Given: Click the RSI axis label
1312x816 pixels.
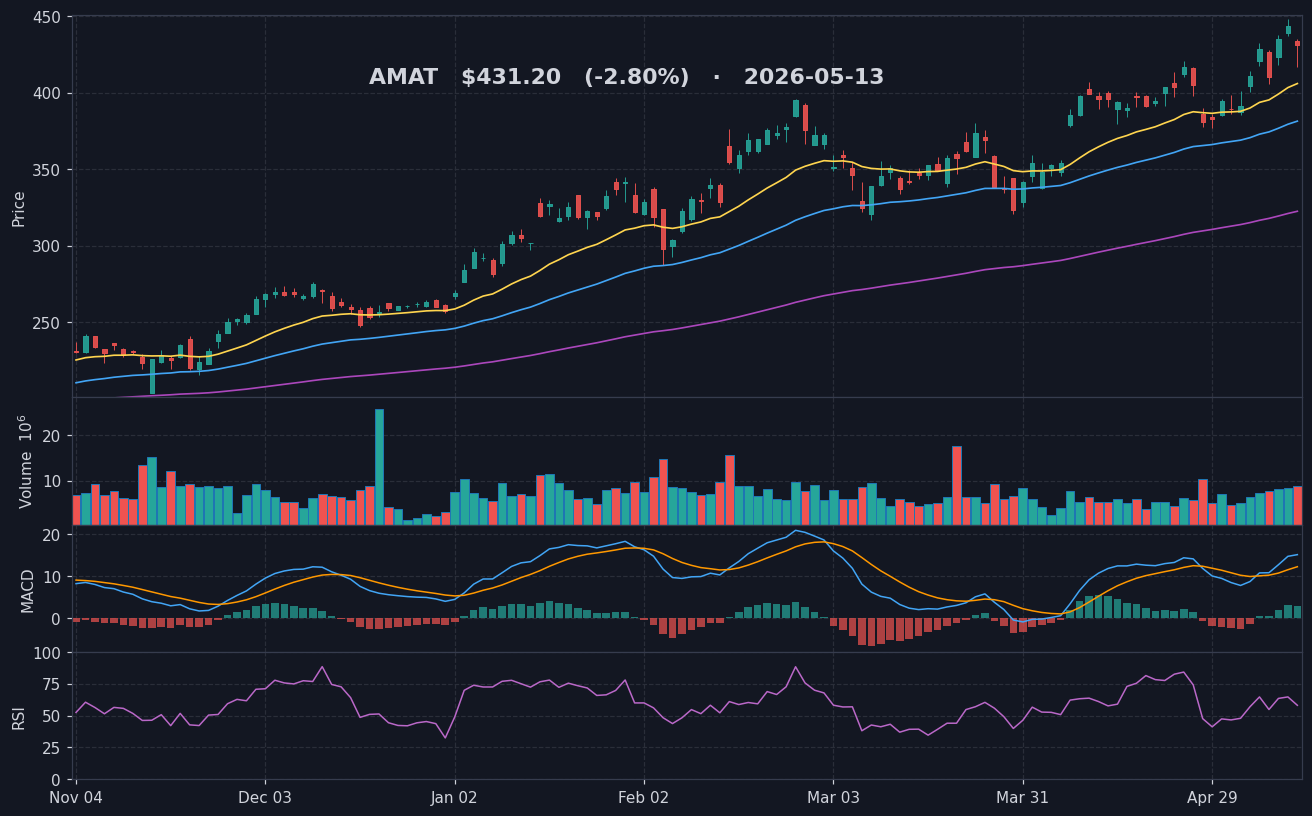Looking at the screenshot, I should (19, 717).
